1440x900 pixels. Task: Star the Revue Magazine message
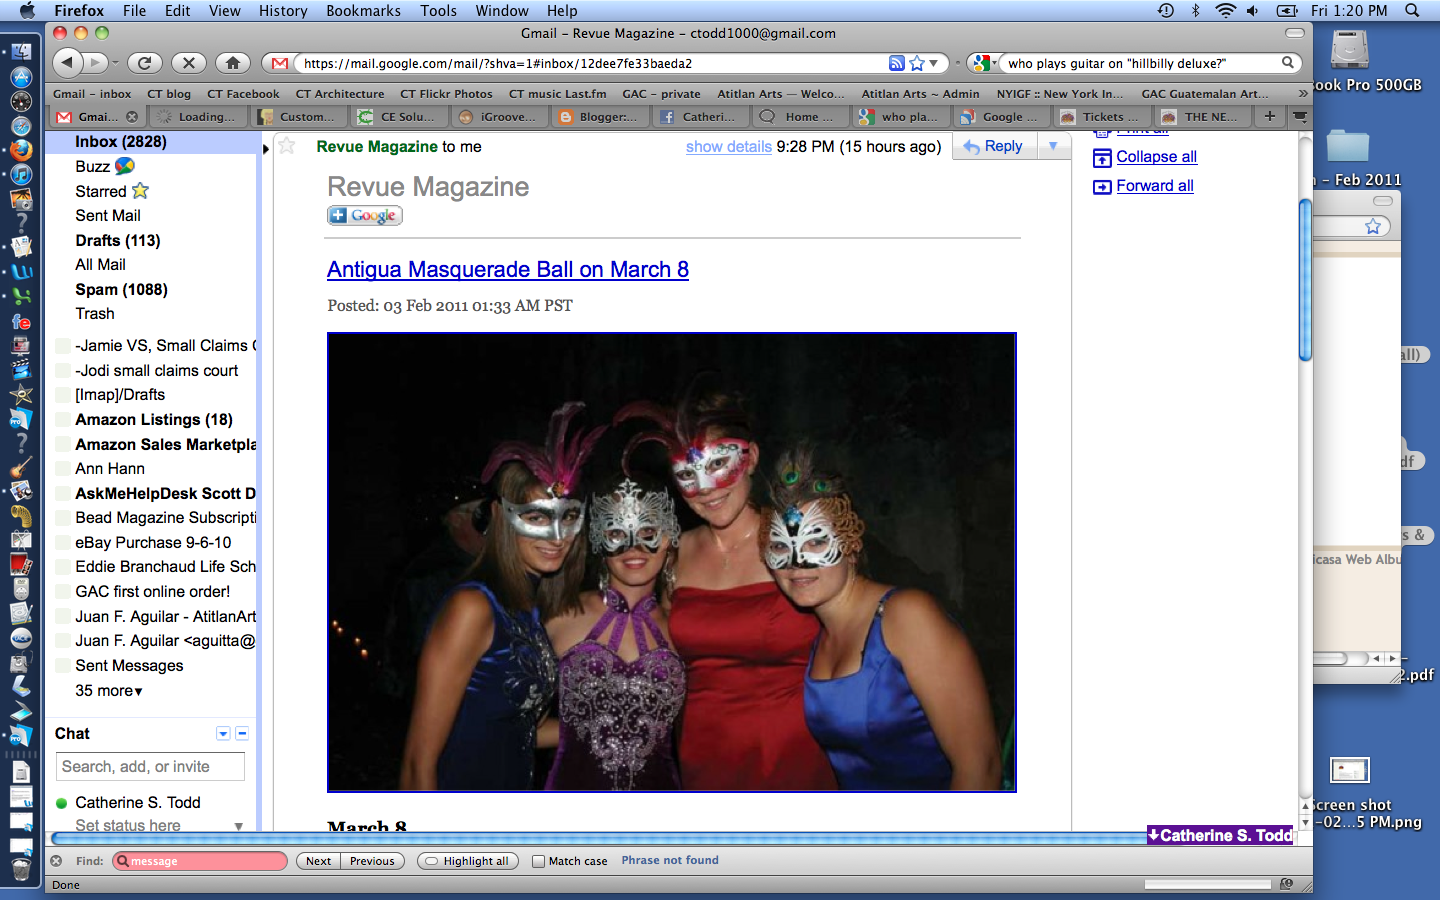pyautogui.click(x=287, y=146)
